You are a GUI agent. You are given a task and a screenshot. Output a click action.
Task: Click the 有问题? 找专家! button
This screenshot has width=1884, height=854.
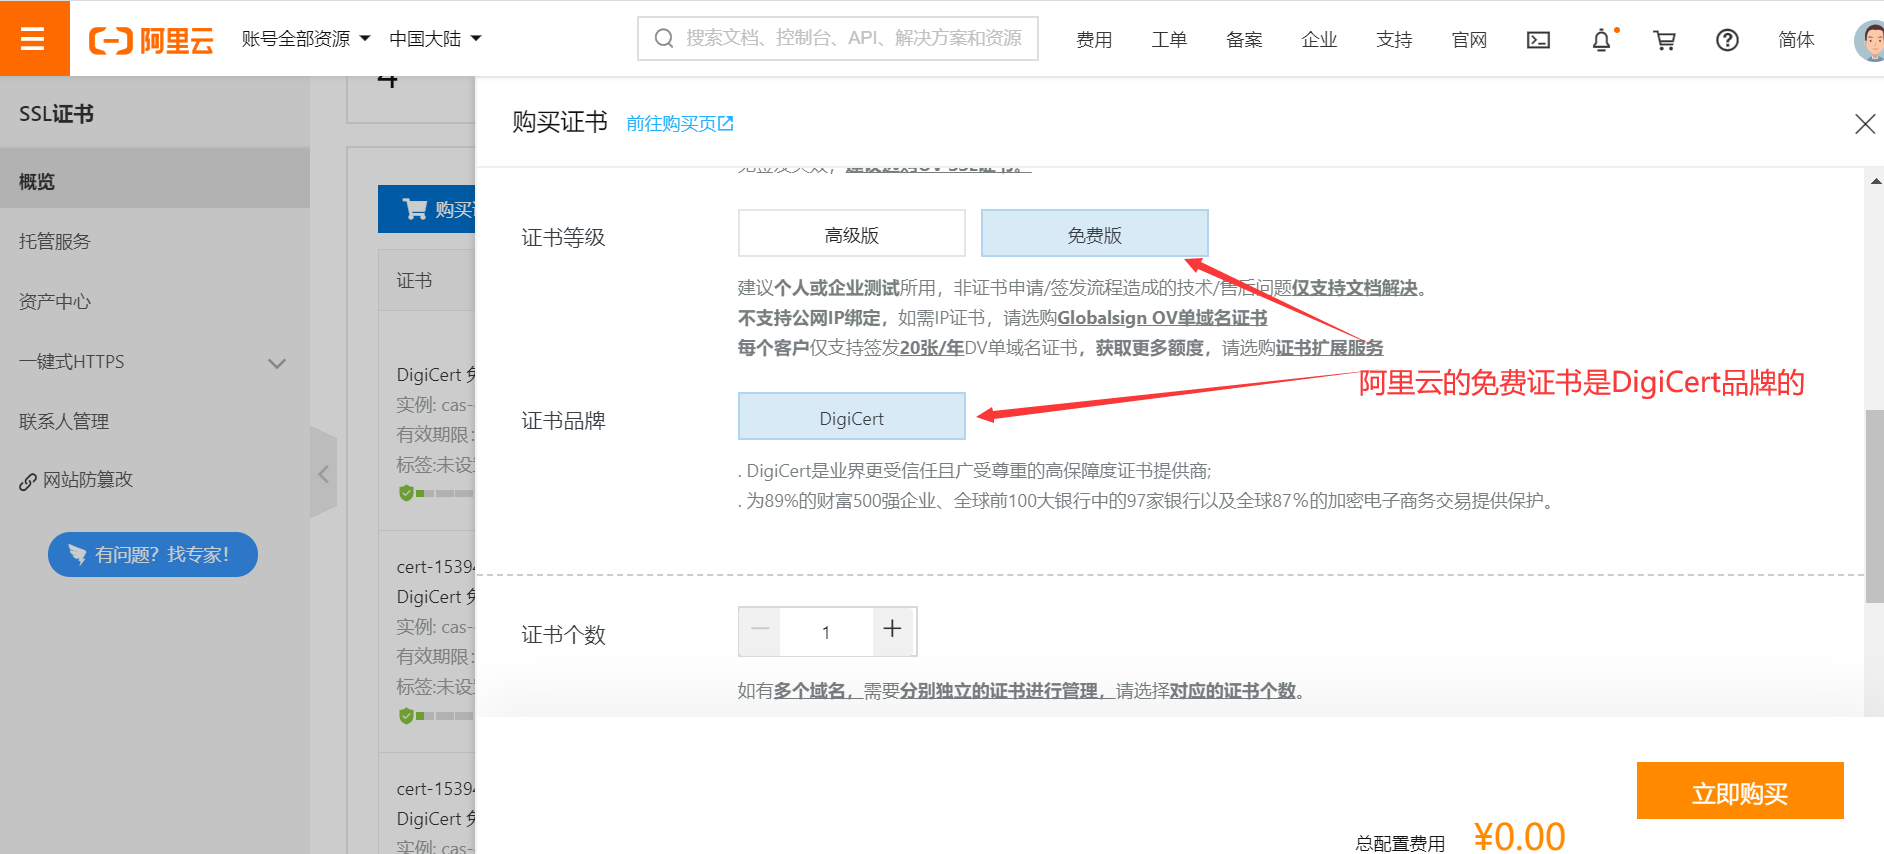point(153,554)
